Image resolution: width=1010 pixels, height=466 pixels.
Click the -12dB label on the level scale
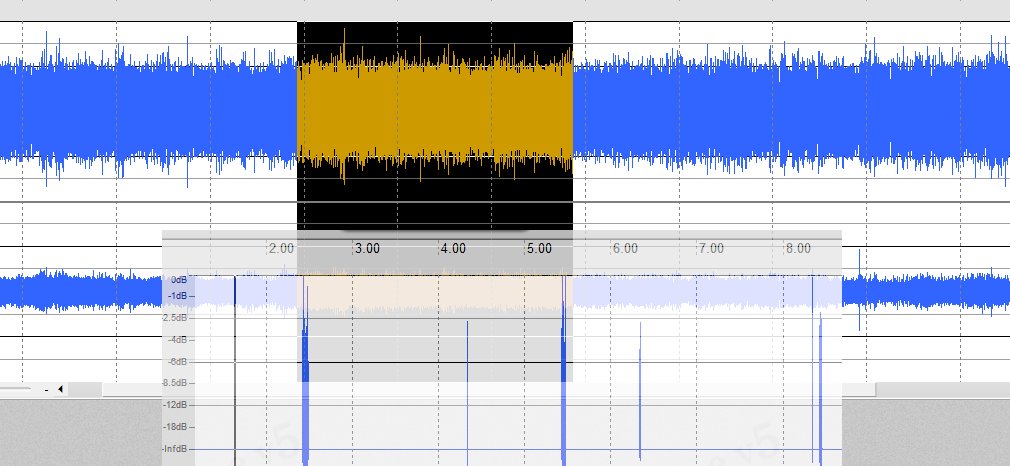176,405
